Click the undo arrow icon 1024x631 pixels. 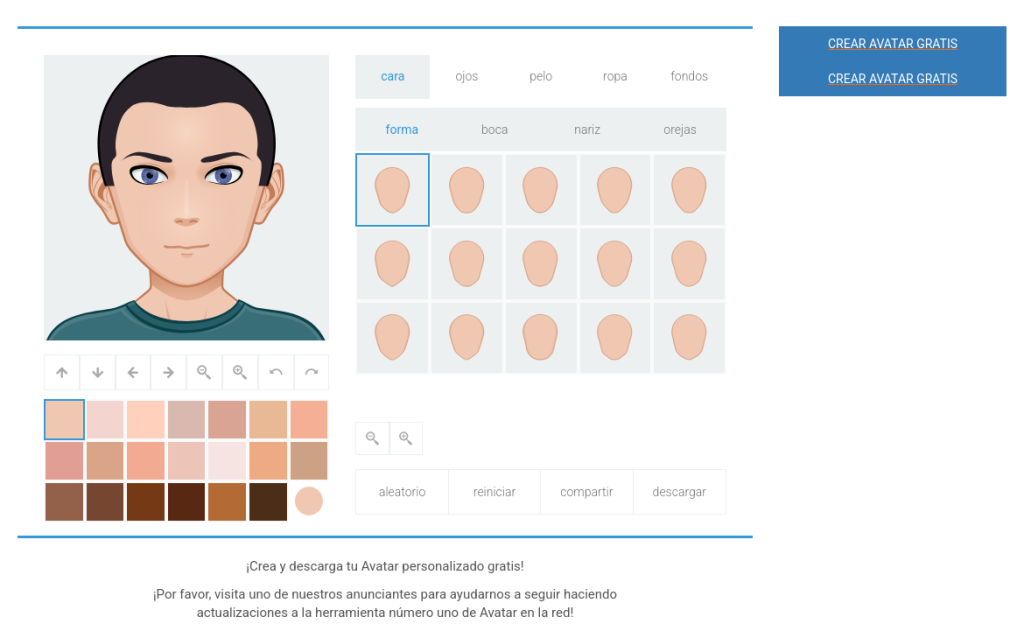point(276,373)
